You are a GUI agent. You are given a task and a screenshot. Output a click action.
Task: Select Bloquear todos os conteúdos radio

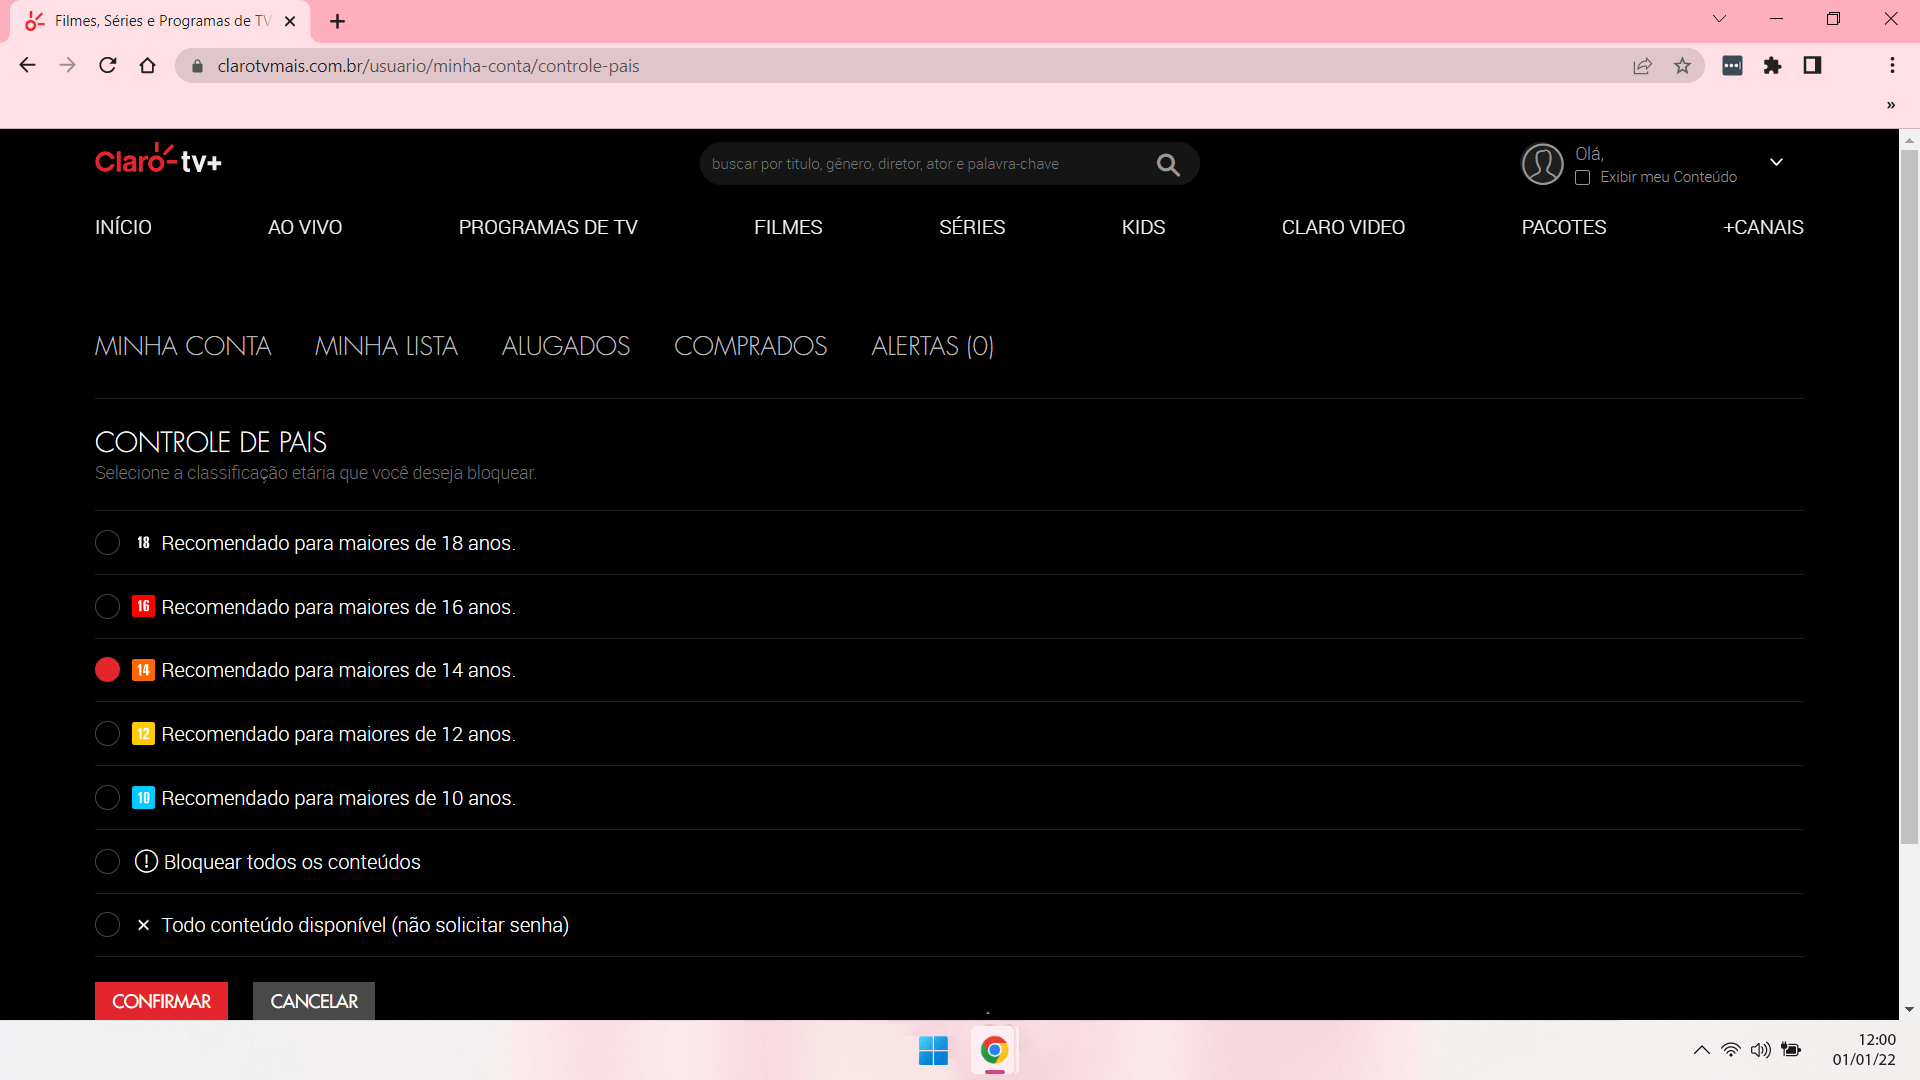click(107, 861)
